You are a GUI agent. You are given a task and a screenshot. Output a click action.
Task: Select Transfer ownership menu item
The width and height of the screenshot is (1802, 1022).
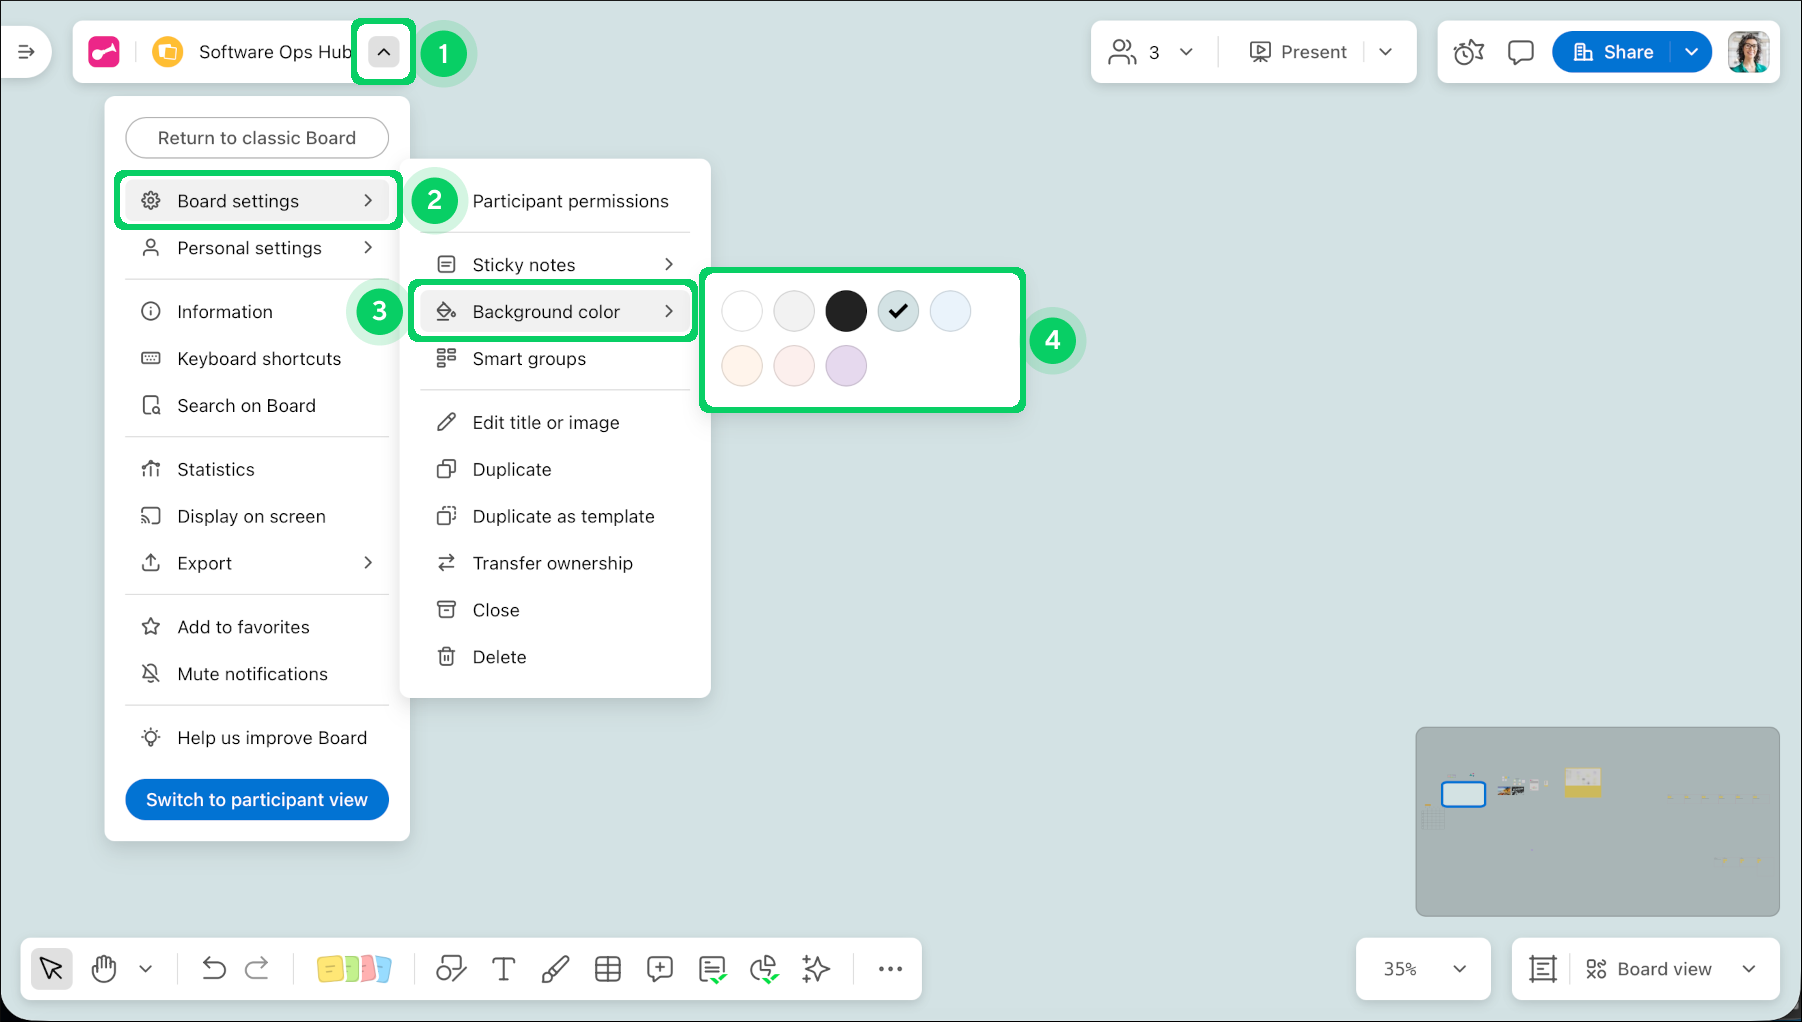point(552,563)
